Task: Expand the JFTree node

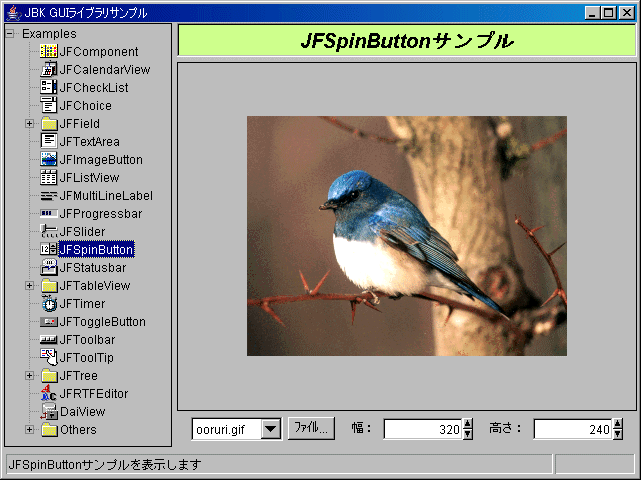Action: point(29,375)
